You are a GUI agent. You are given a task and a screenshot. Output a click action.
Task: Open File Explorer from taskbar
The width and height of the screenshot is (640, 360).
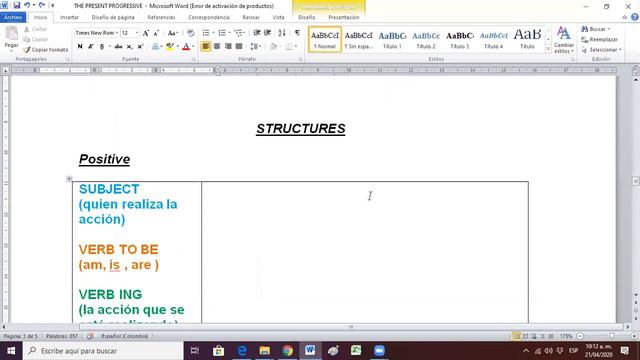(264, 351)
